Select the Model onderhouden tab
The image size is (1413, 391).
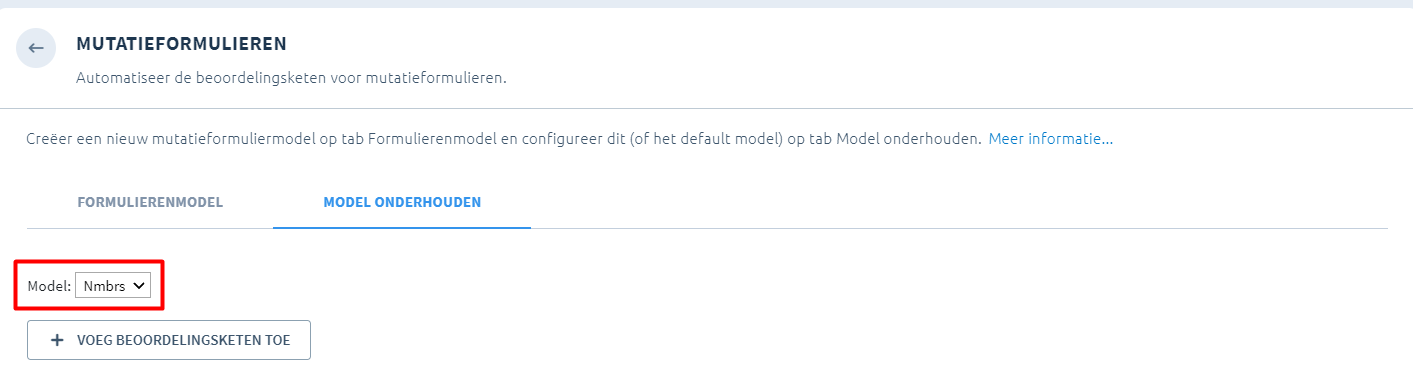[x=402, y=202]
